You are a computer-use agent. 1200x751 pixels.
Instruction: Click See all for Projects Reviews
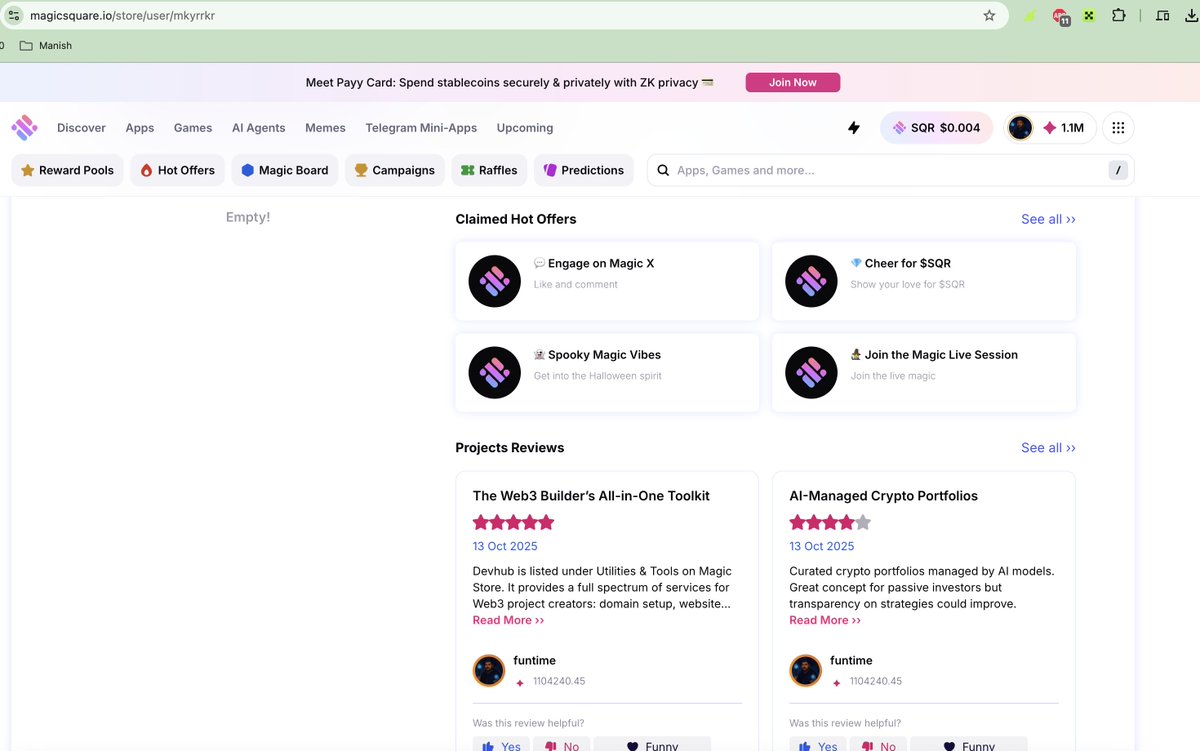[1048, 448]
